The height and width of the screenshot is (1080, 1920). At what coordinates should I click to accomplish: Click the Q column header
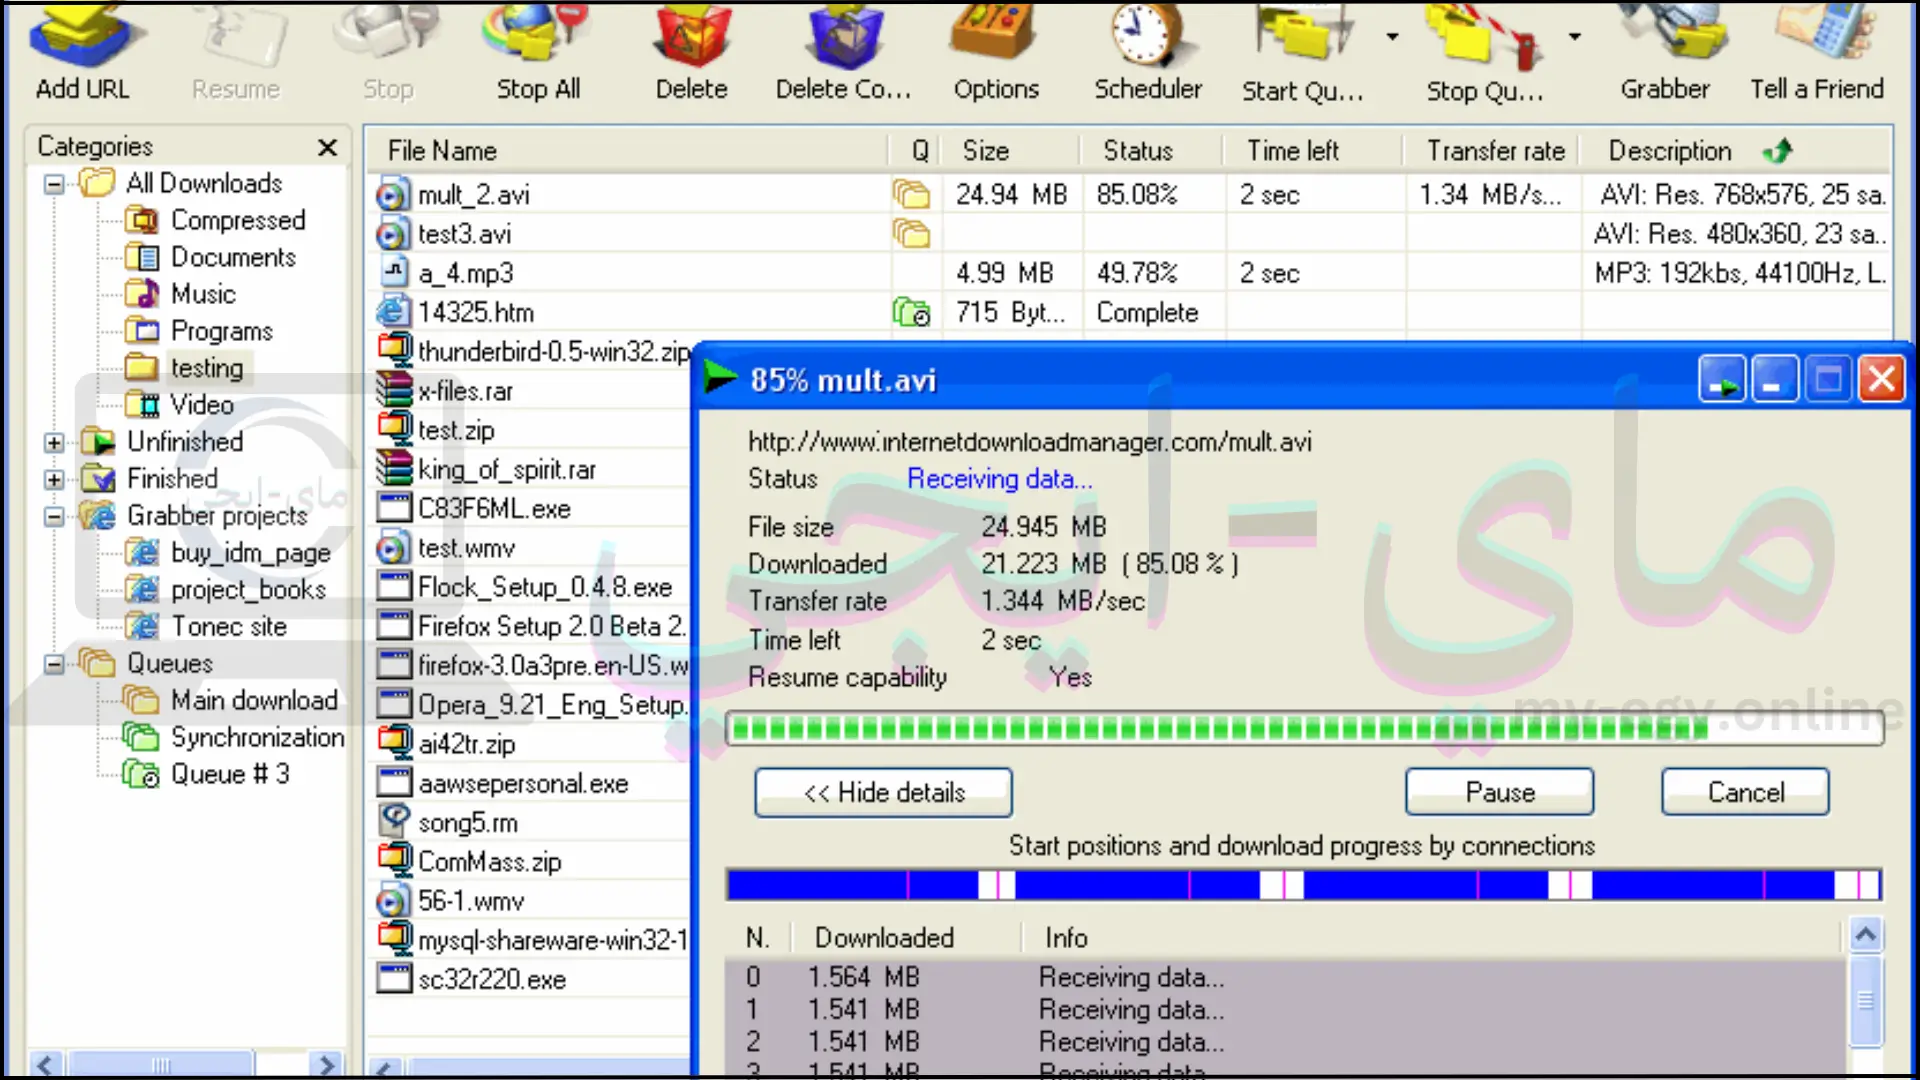(918, 151)
